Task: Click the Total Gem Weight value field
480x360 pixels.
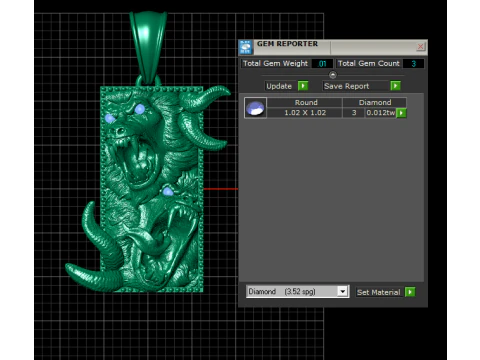Action: (322, 64)
